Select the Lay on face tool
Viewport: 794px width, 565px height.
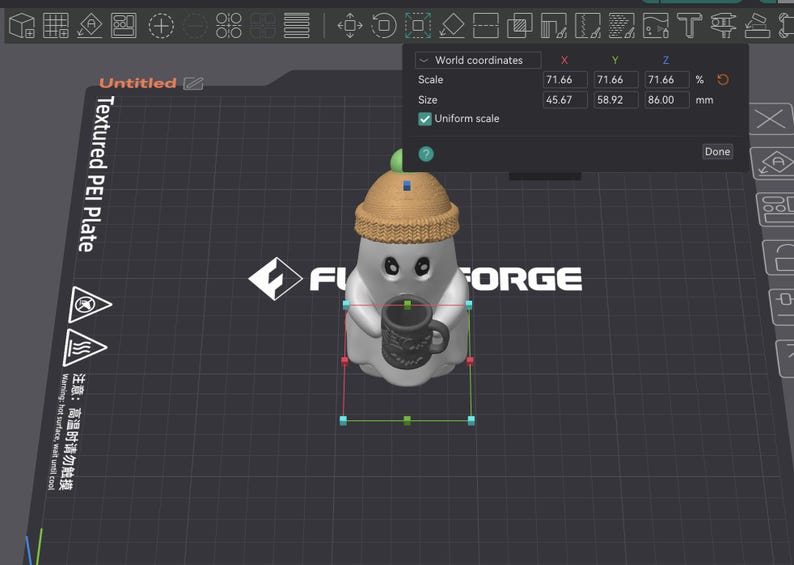pos(452,25)
